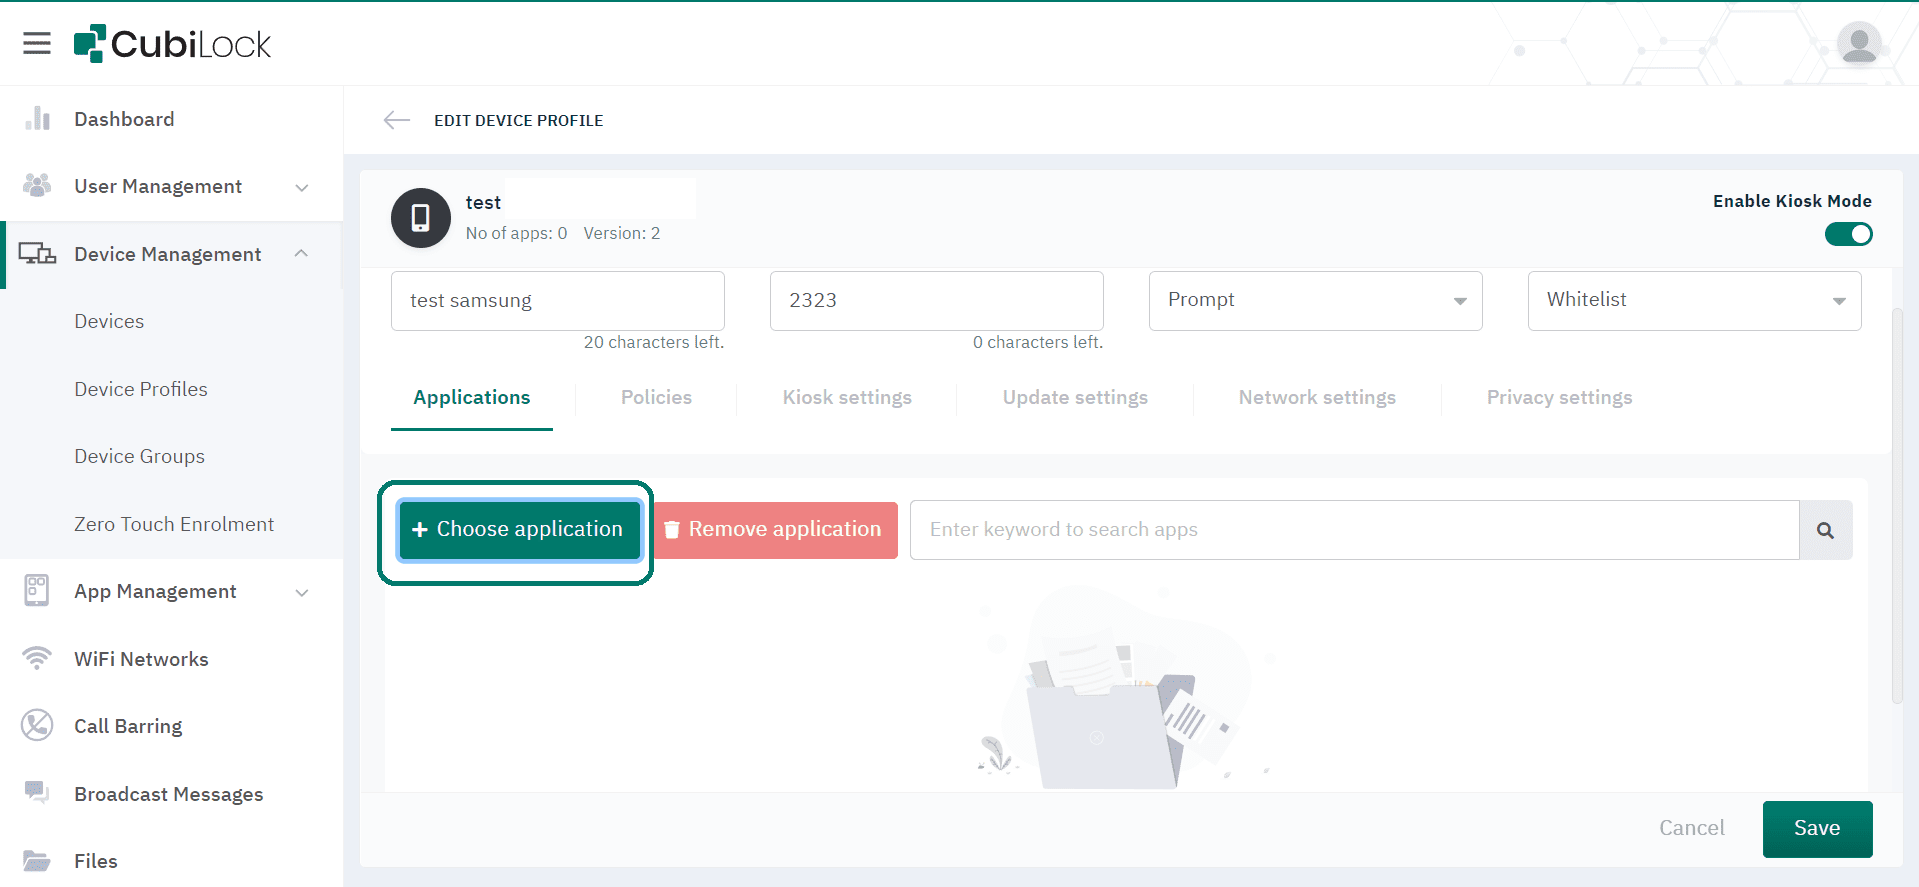Click the profile name field 'test samsung'

558,300
